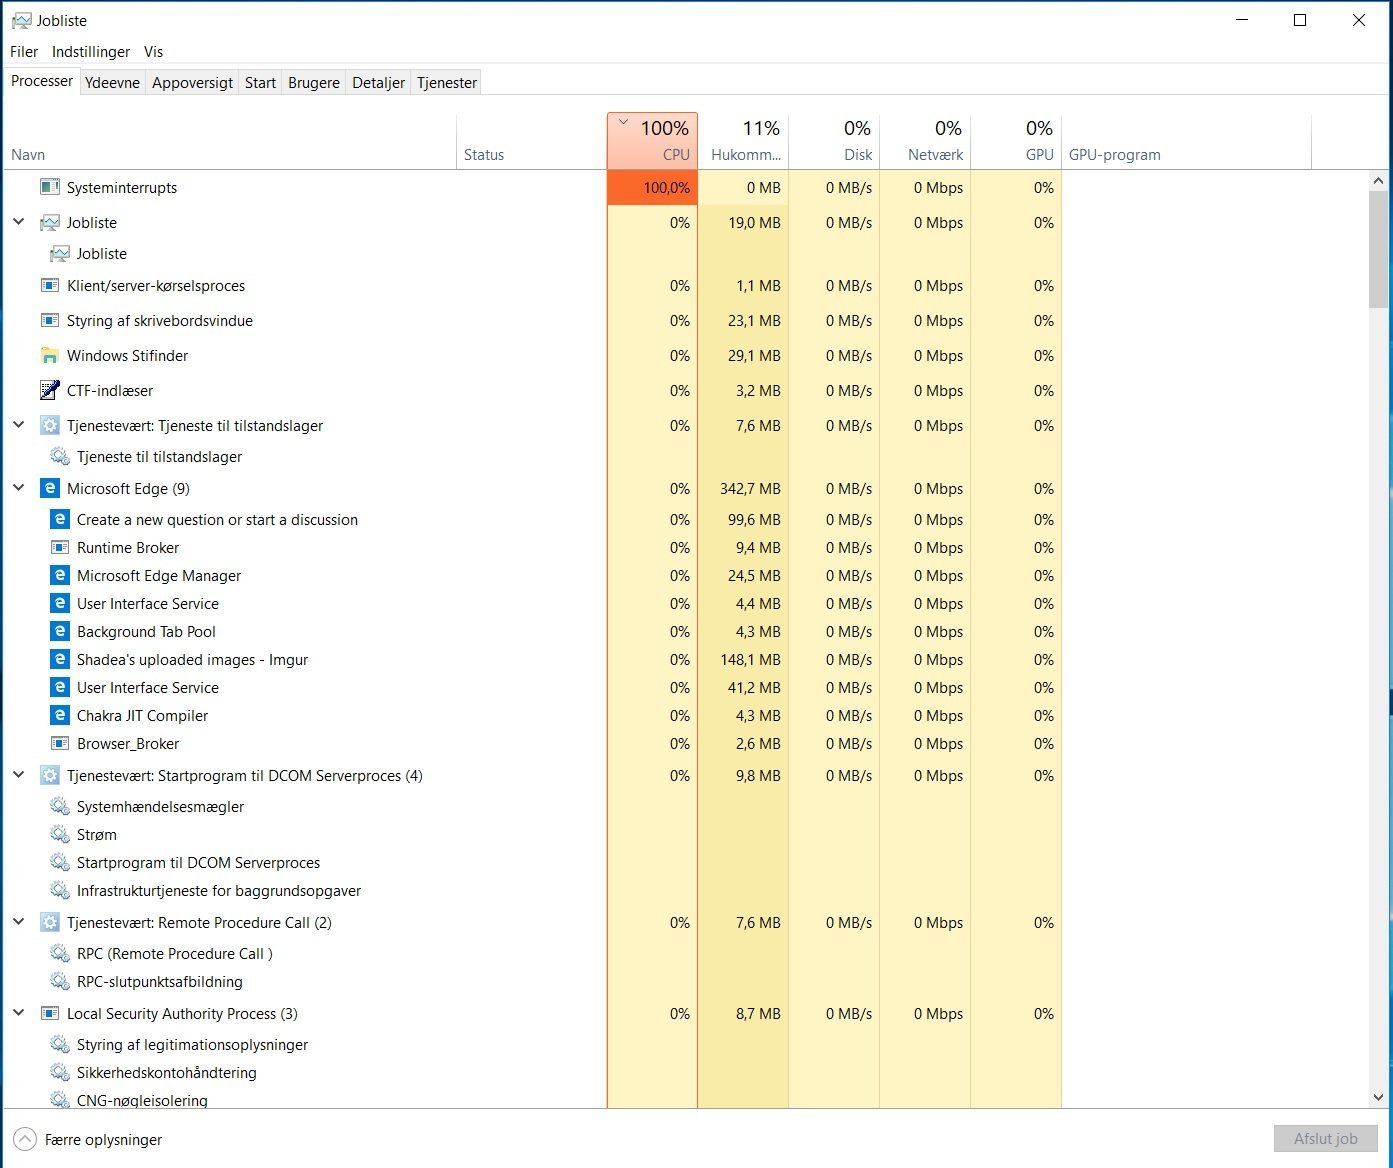Click the Tjenestevært Remote Procedure Call icon
Image resolution: width=1393 pixels, height=1168 pixels.
point(49,922)
